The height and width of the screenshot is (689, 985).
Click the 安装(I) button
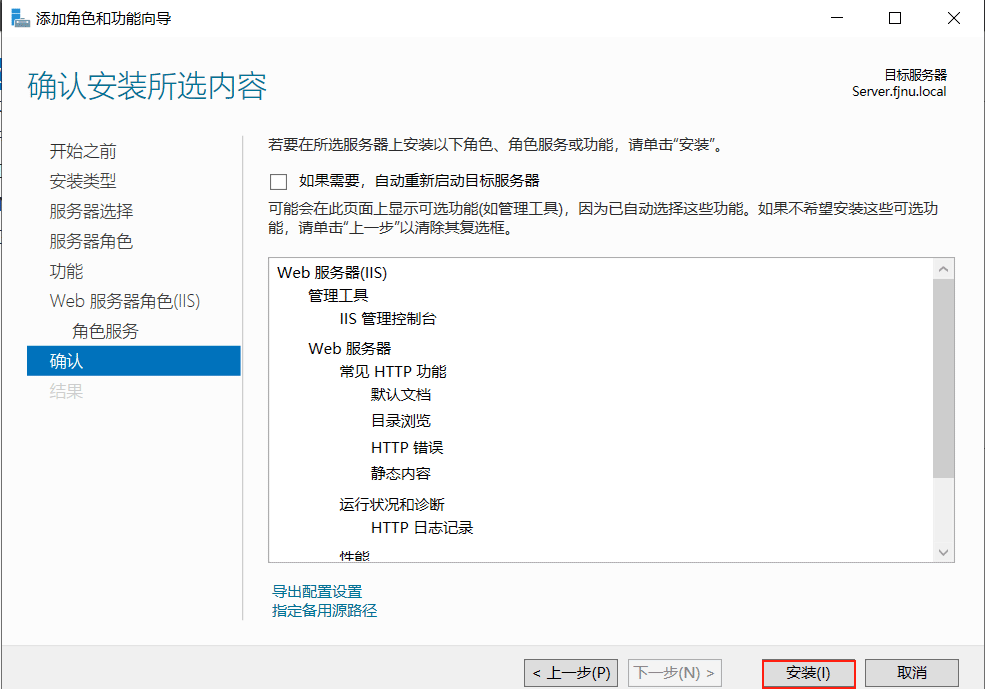(x=808, y=672)
